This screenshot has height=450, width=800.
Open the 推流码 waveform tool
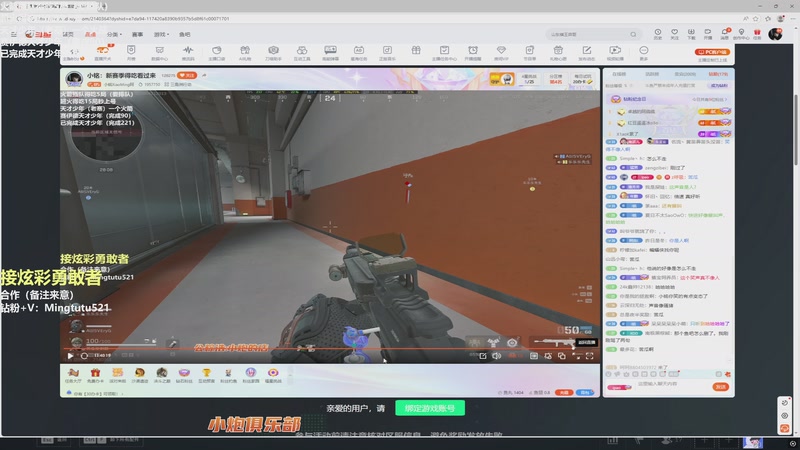click(x=188, y=53)
